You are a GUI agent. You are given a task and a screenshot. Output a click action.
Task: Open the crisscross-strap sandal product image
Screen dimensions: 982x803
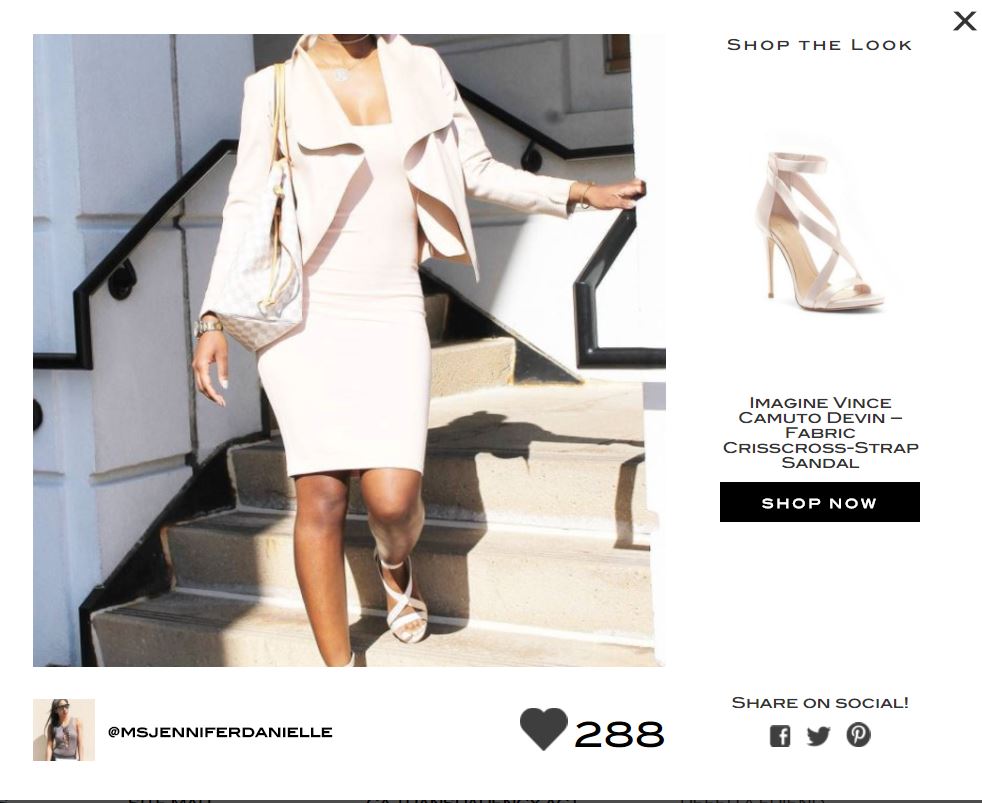click(x=819, y=231)
